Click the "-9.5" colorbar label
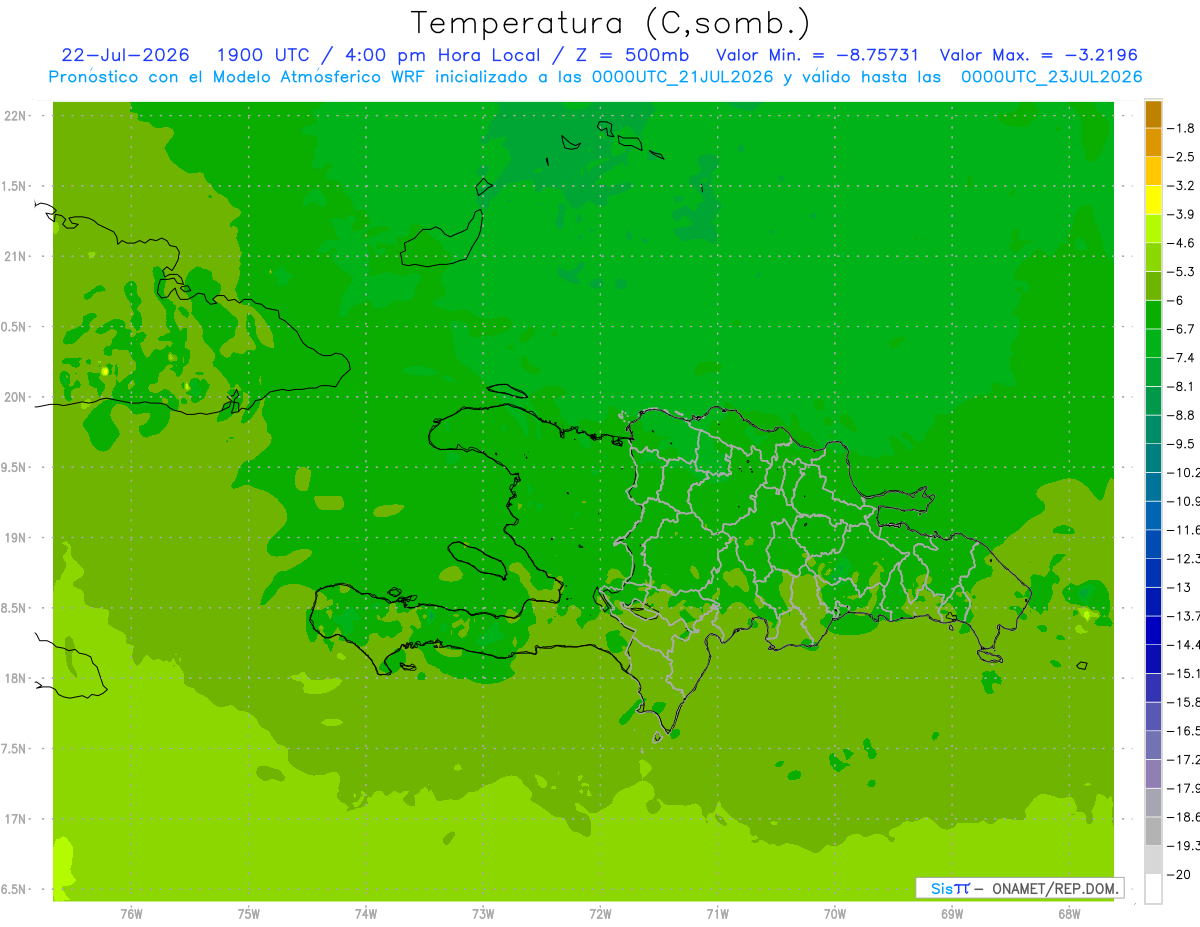This screenshot has height=927, width=1200. point(1182,443)
